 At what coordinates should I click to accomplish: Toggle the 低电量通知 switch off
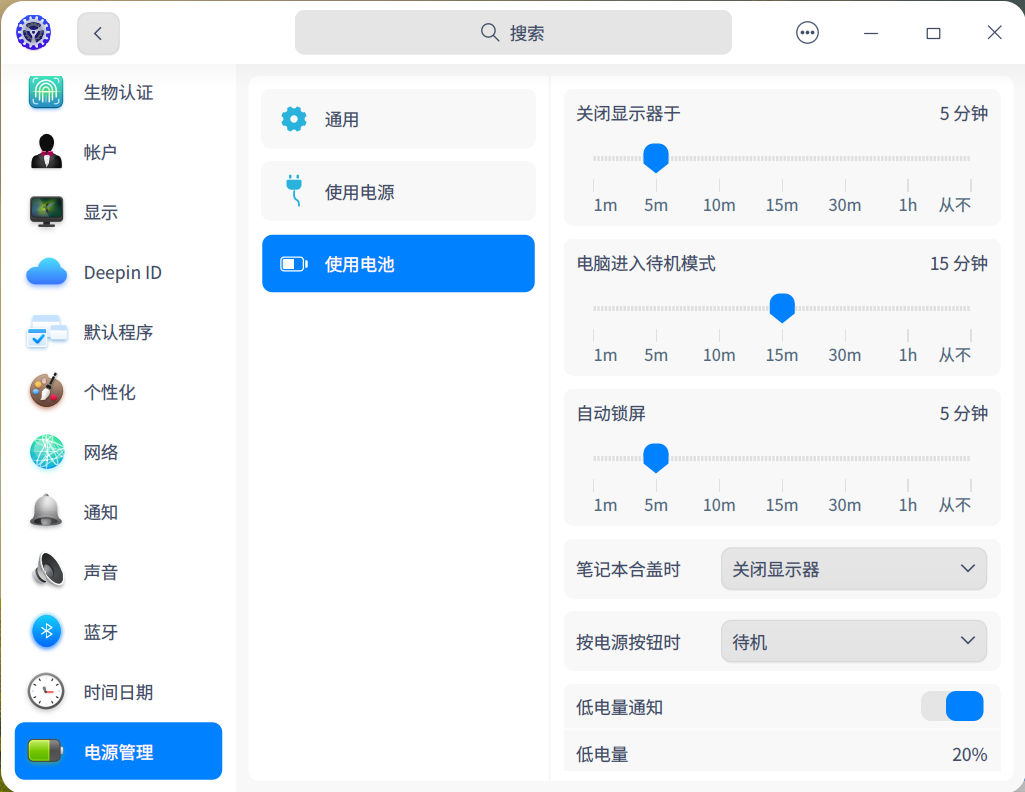pos(952,706)
